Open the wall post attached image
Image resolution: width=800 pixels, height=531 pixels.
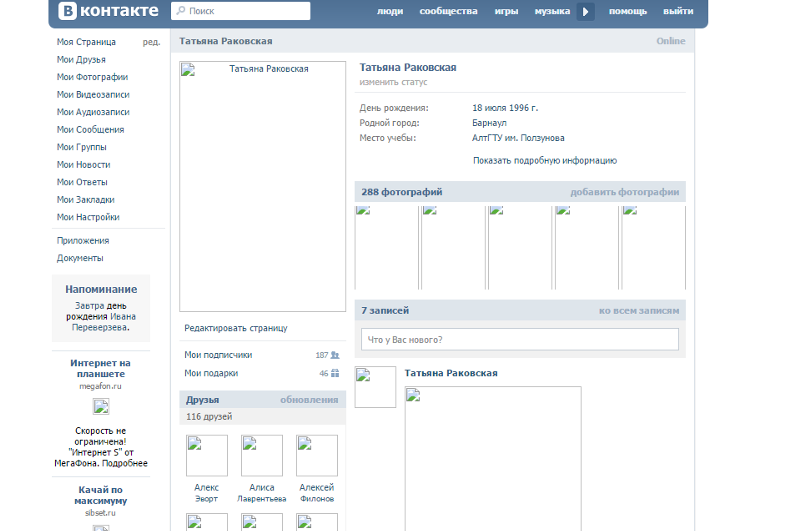coord(493,459)
